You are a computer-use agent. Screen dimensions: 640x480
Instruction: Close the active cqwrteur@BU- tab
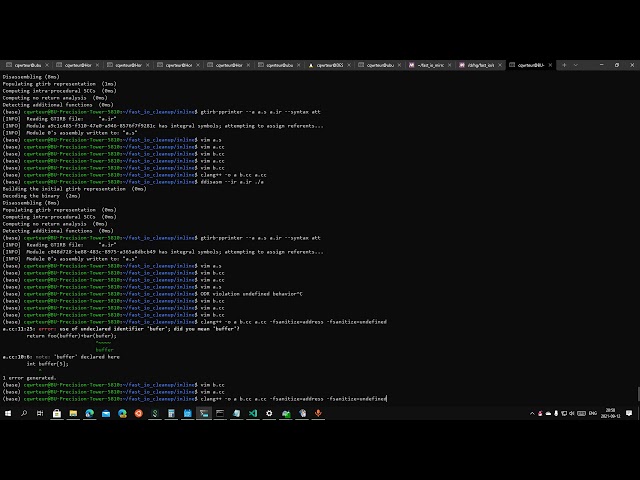point(550,65)
